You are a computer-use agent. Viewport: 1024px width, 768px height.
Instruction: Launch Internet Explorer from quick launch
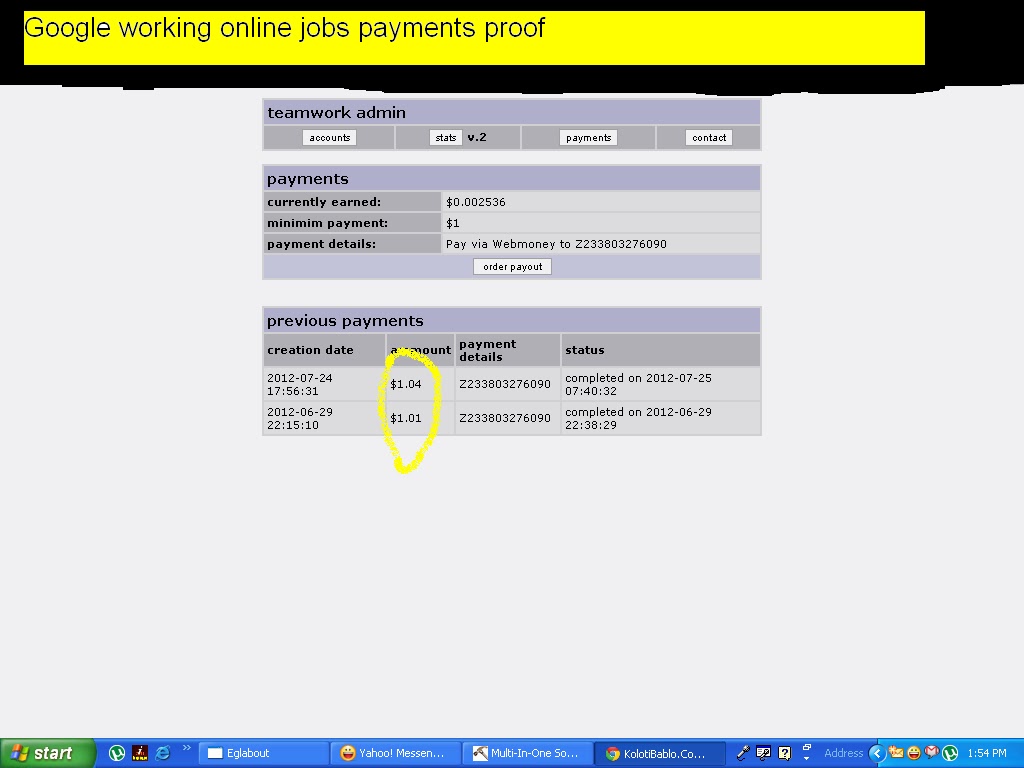pyautogui.click(x=163, y=753)
